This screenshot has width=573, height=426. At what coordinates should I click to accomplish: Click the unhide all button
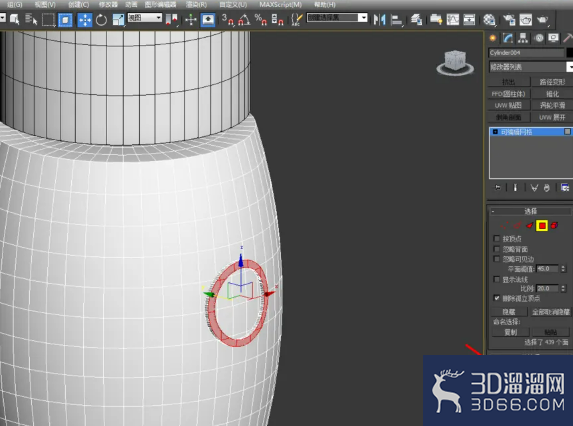tap(551, 312)
